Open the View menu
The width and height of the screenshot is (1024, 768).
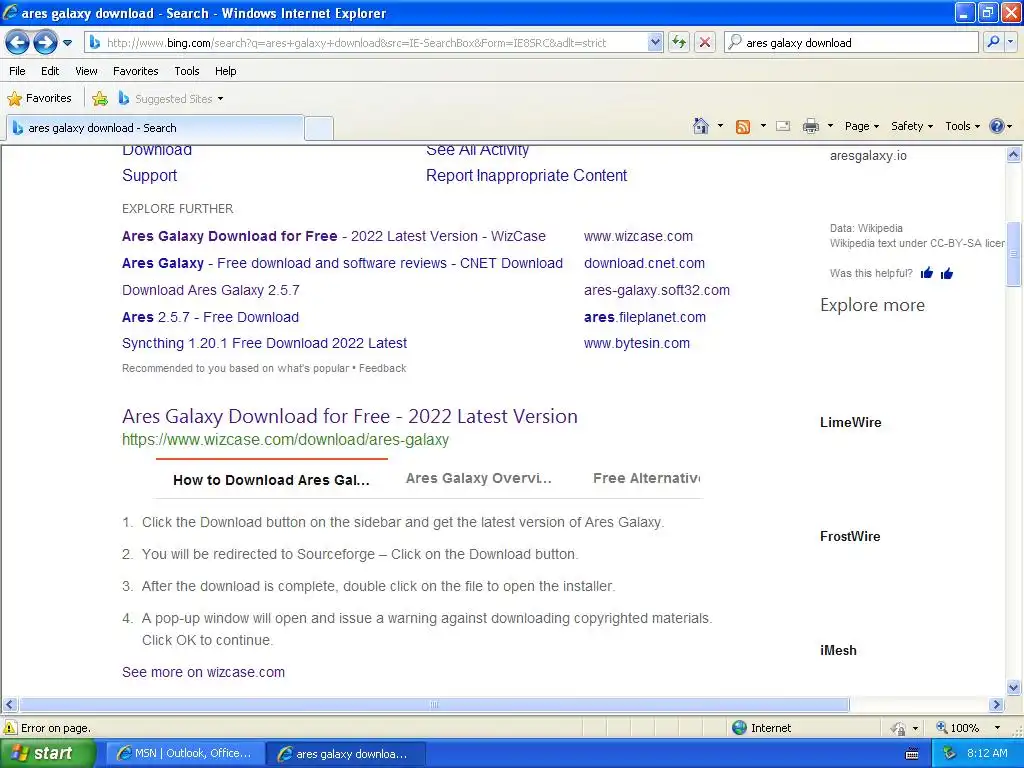(86, 71)
